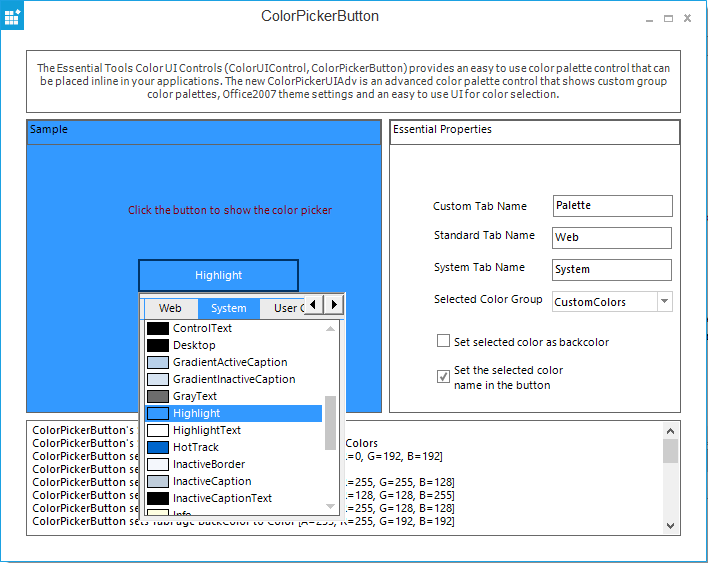The image size is (708, 563).
Task: Switch to the Web color tab
Action: click(x=170, y=308)
